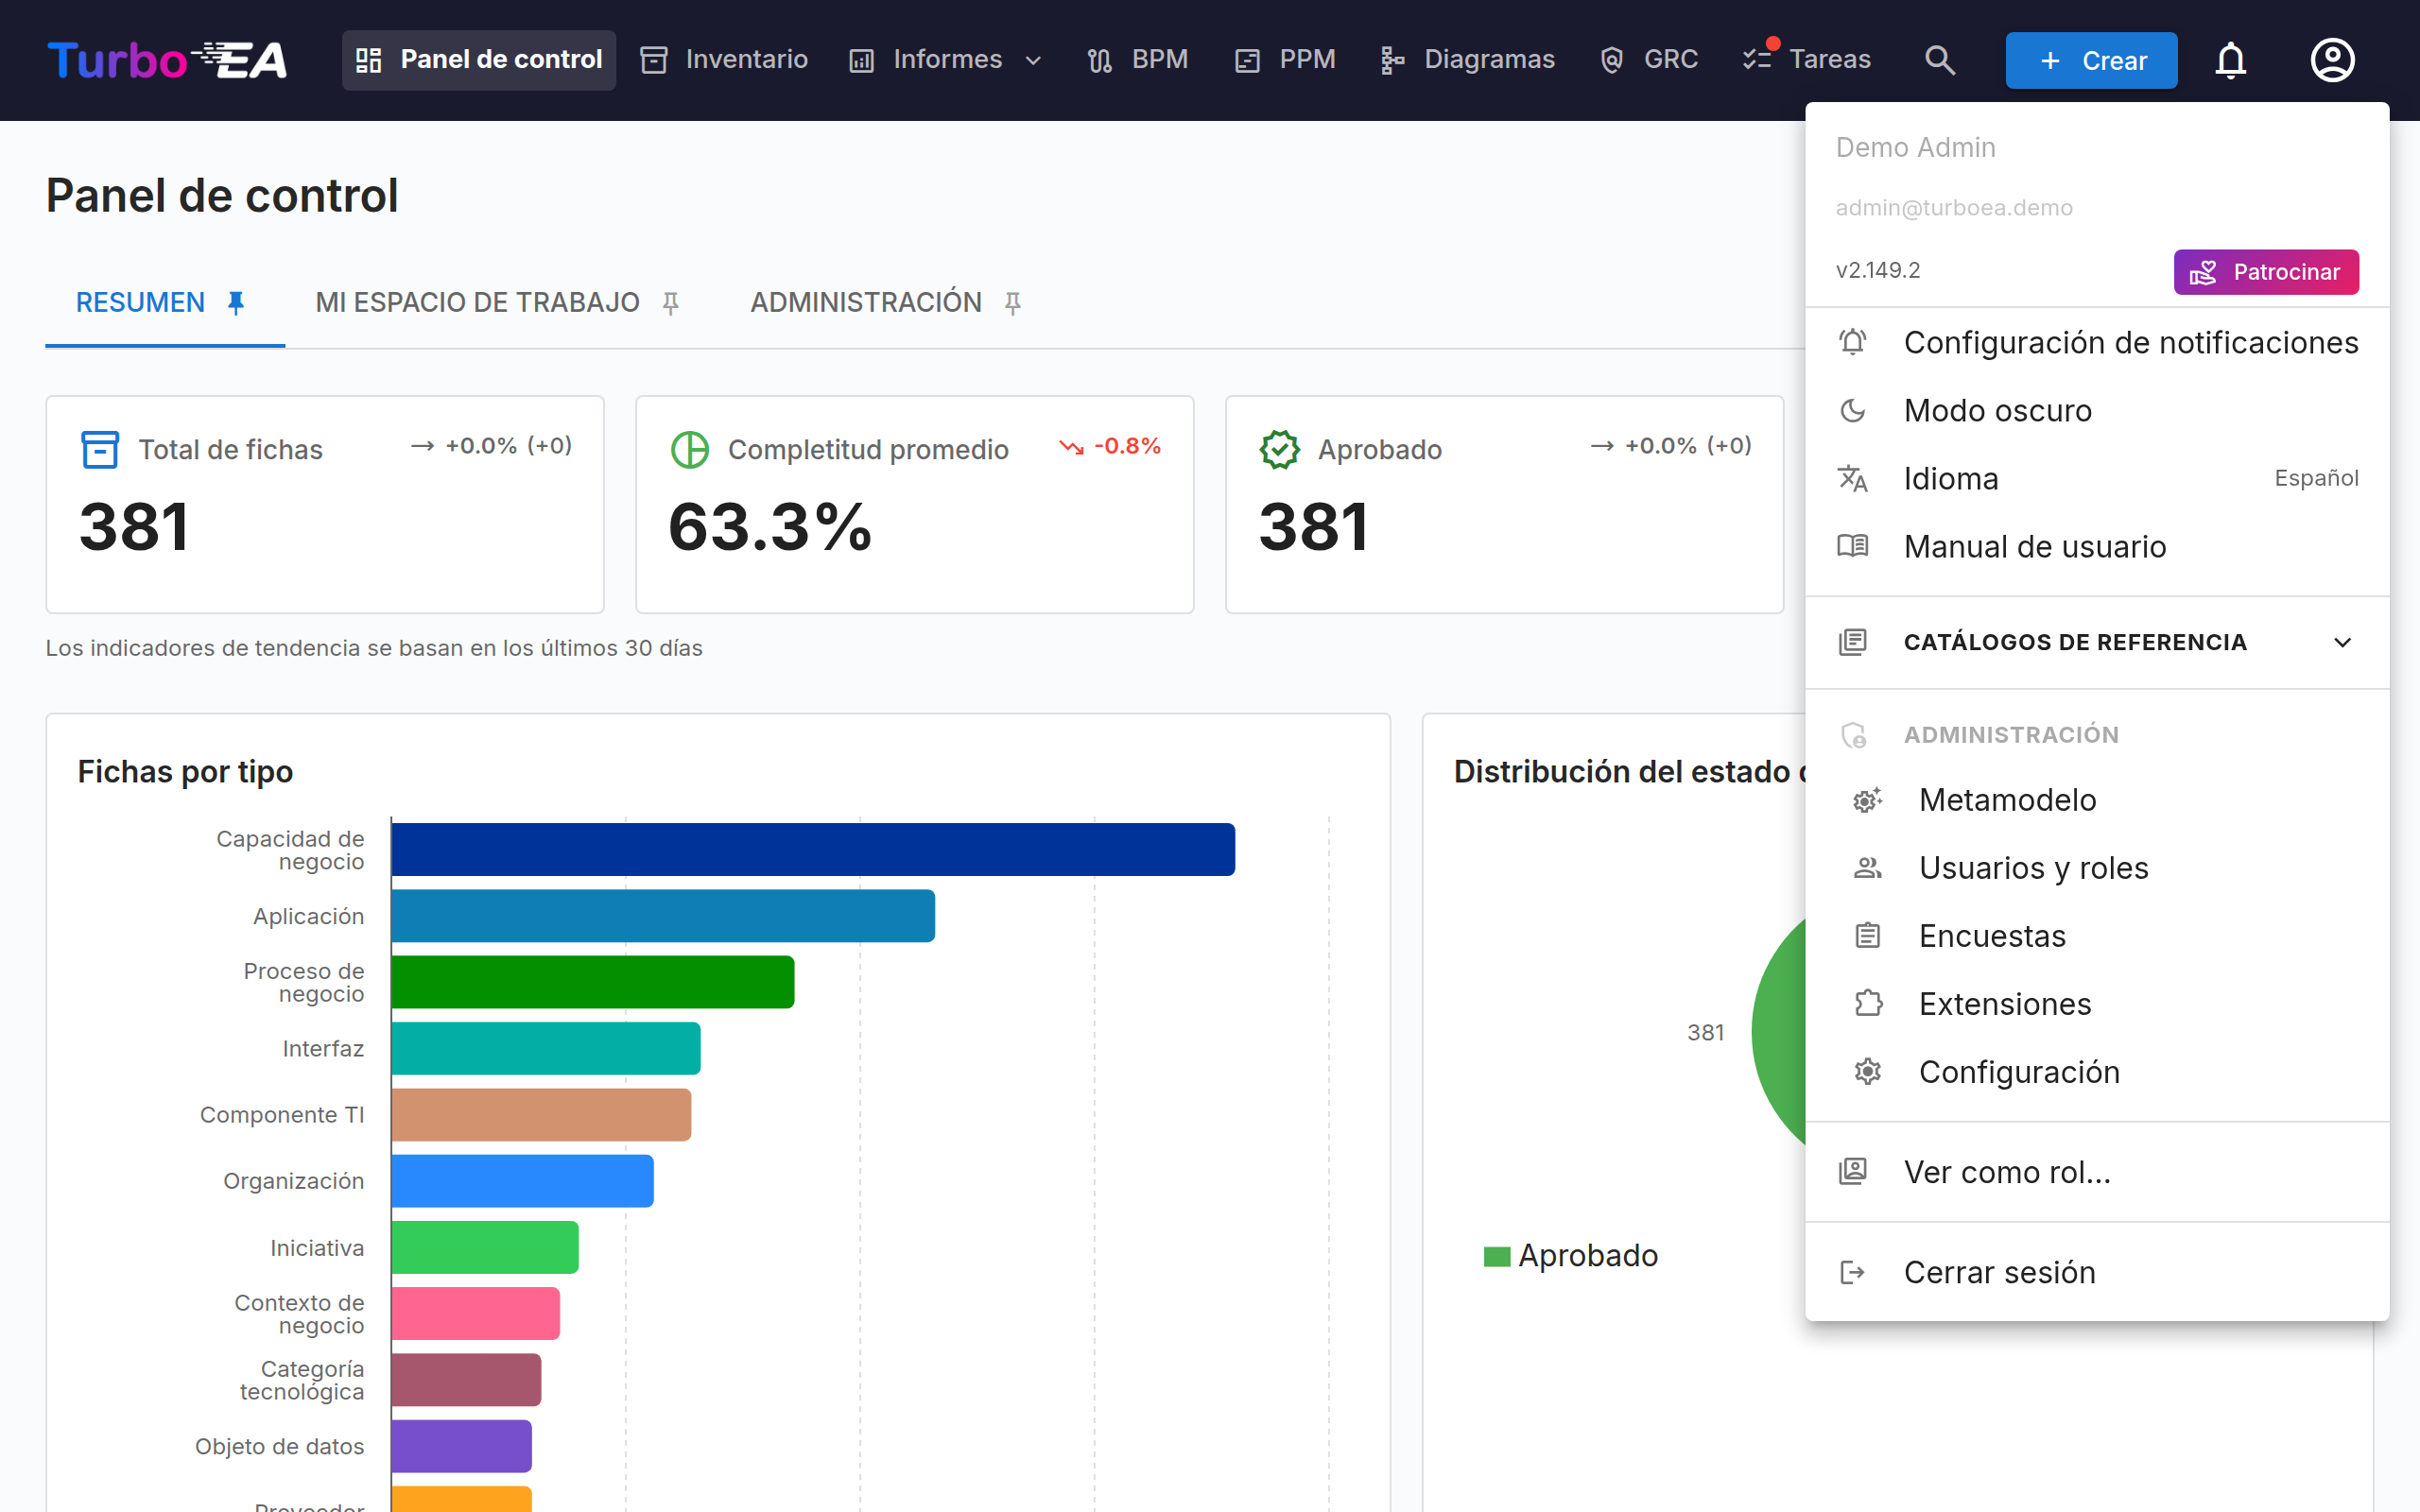Click the Diagramas tree icon
2420x1512 pixels.
(x=1392, y=60)
